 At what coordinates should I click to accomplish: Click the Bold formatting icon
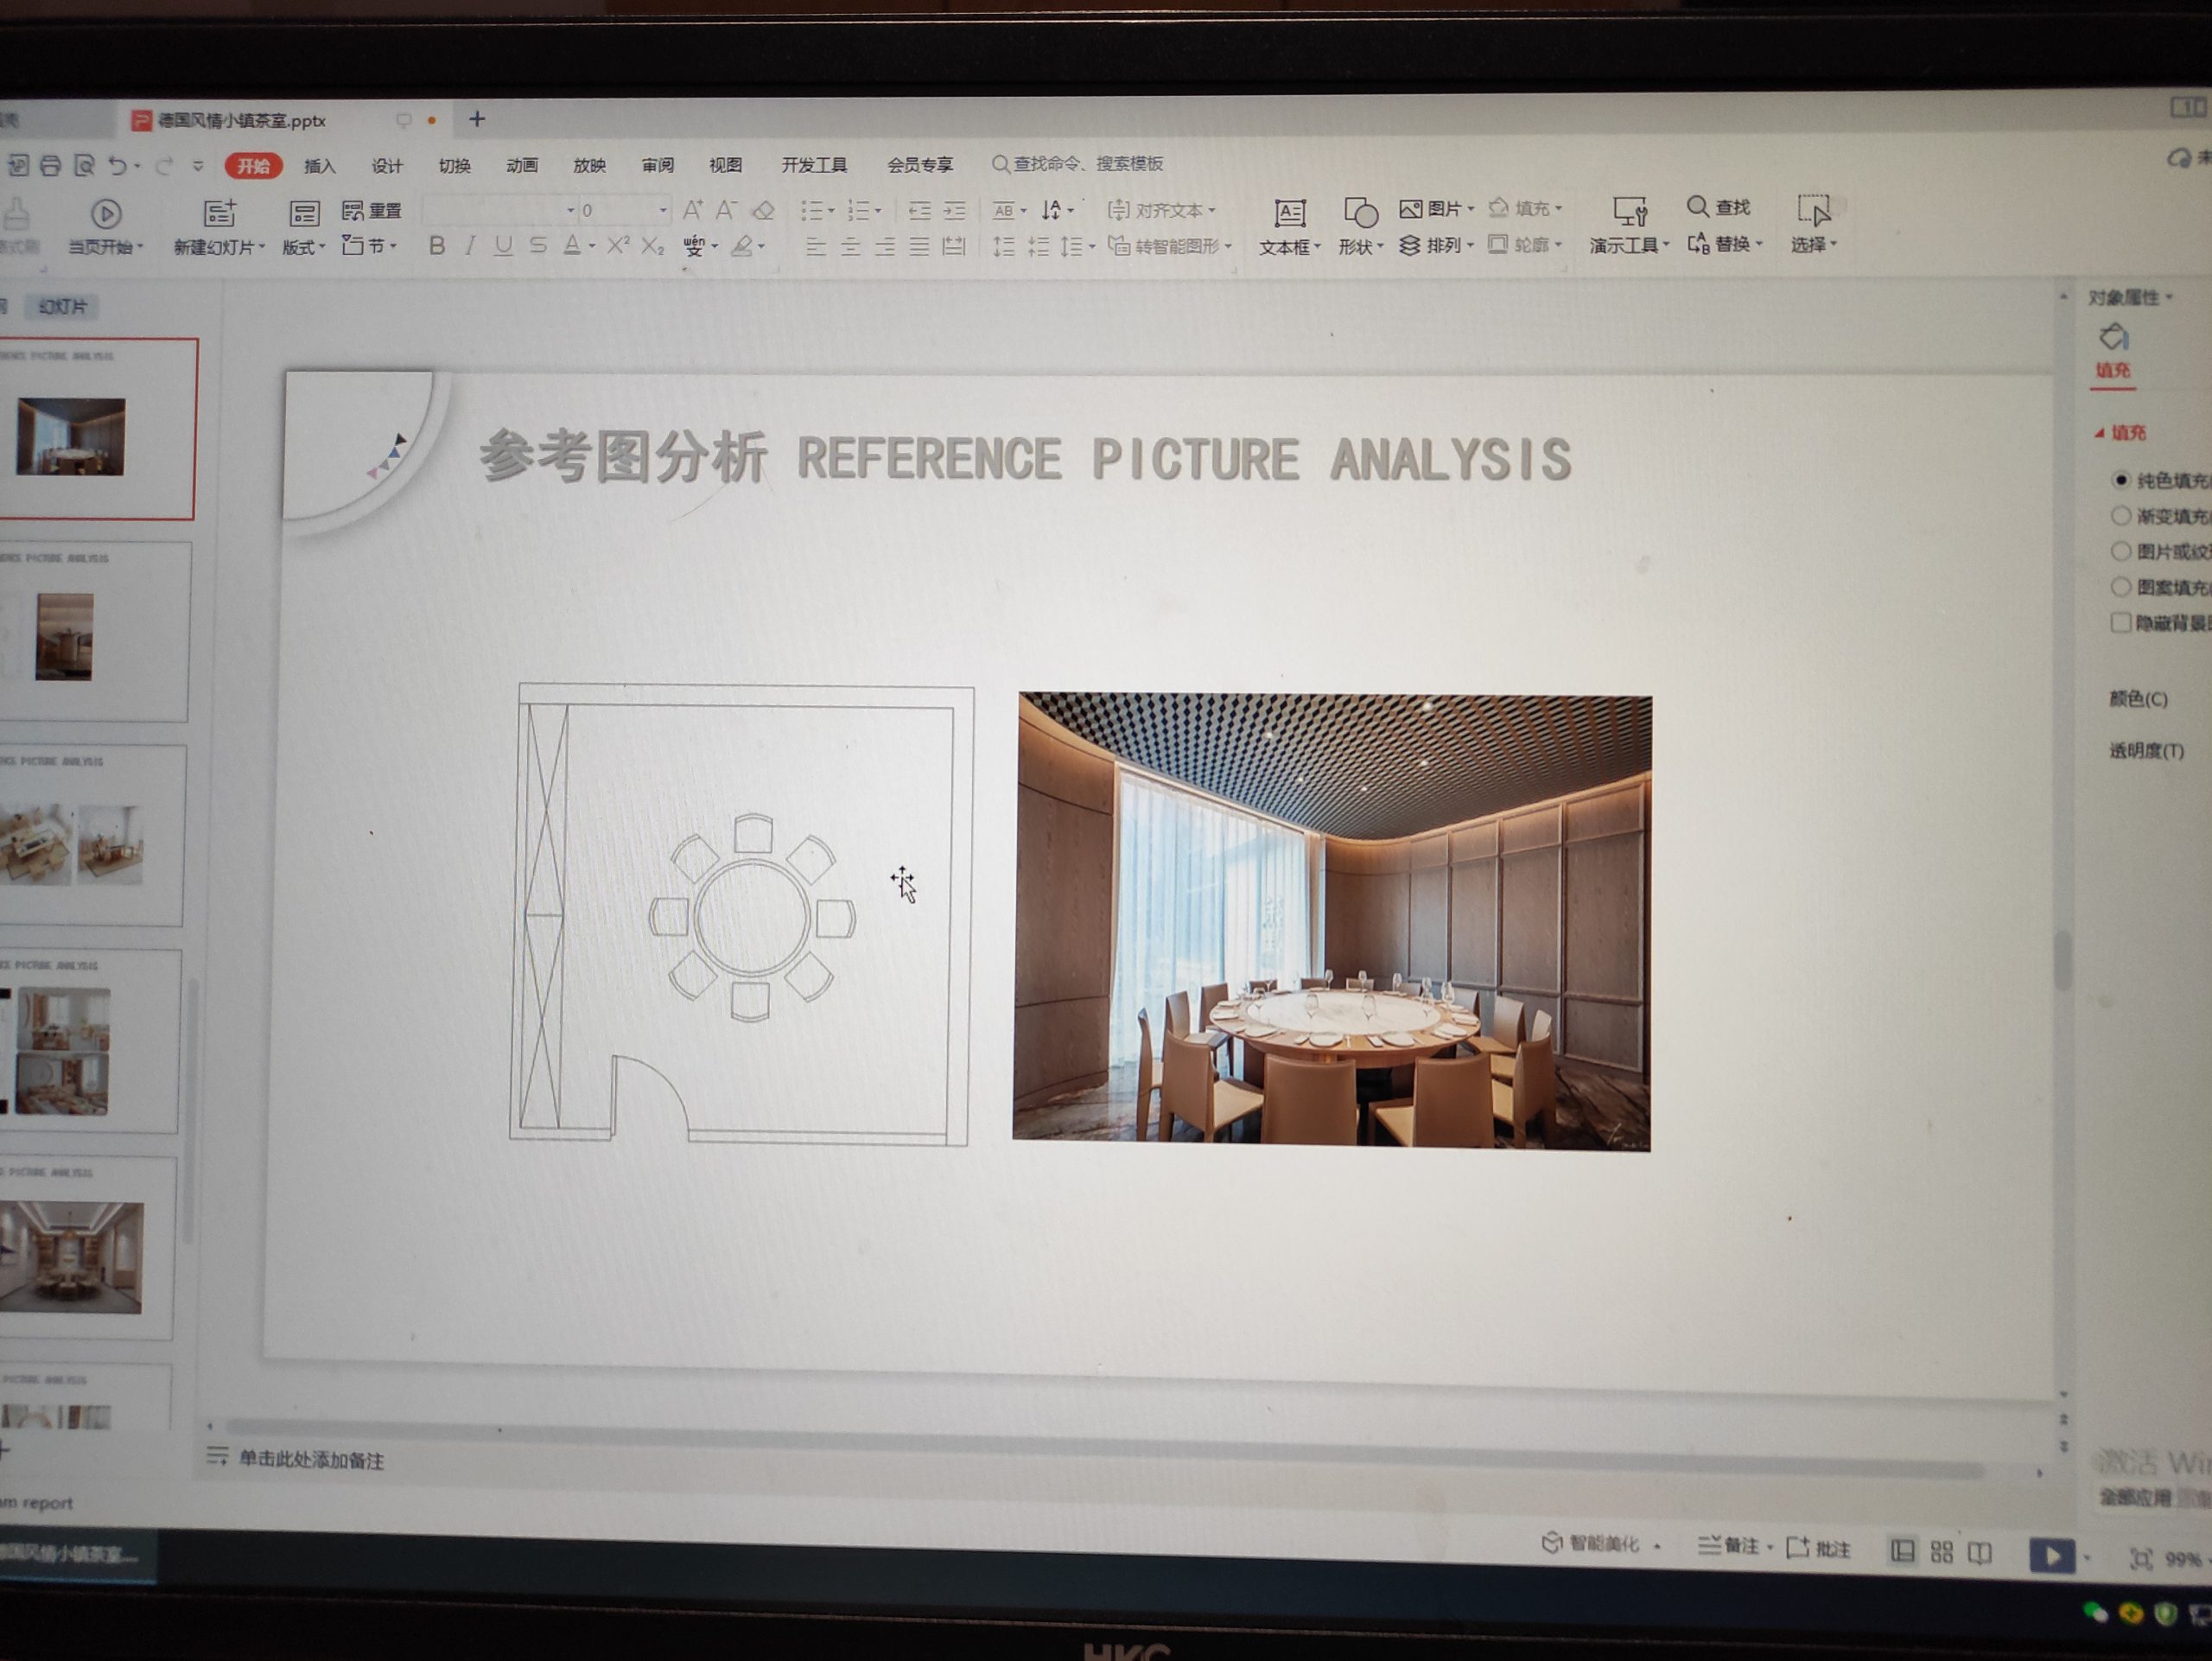(x=436, y=246)
